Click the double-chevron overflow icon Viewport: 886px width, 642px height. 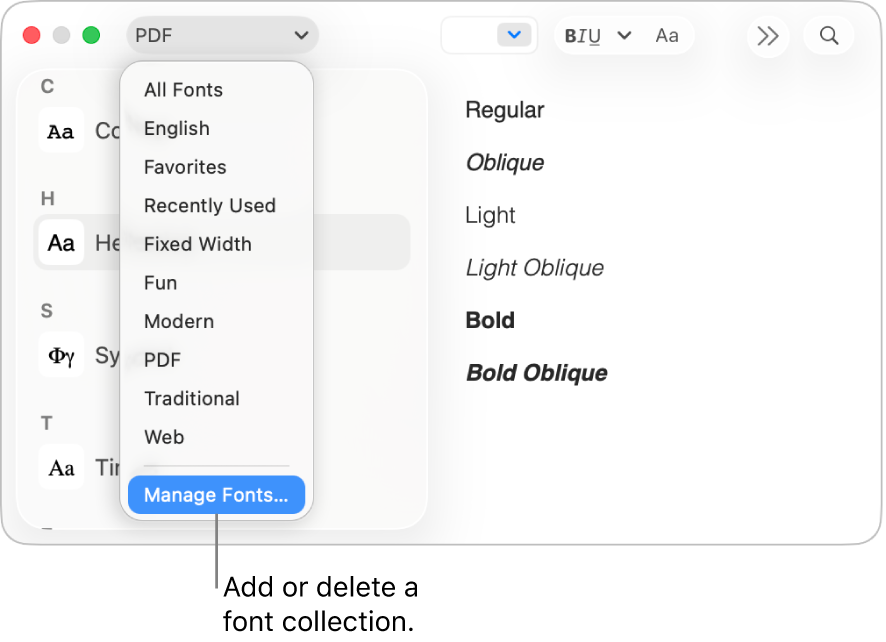[x=767, y=35]
